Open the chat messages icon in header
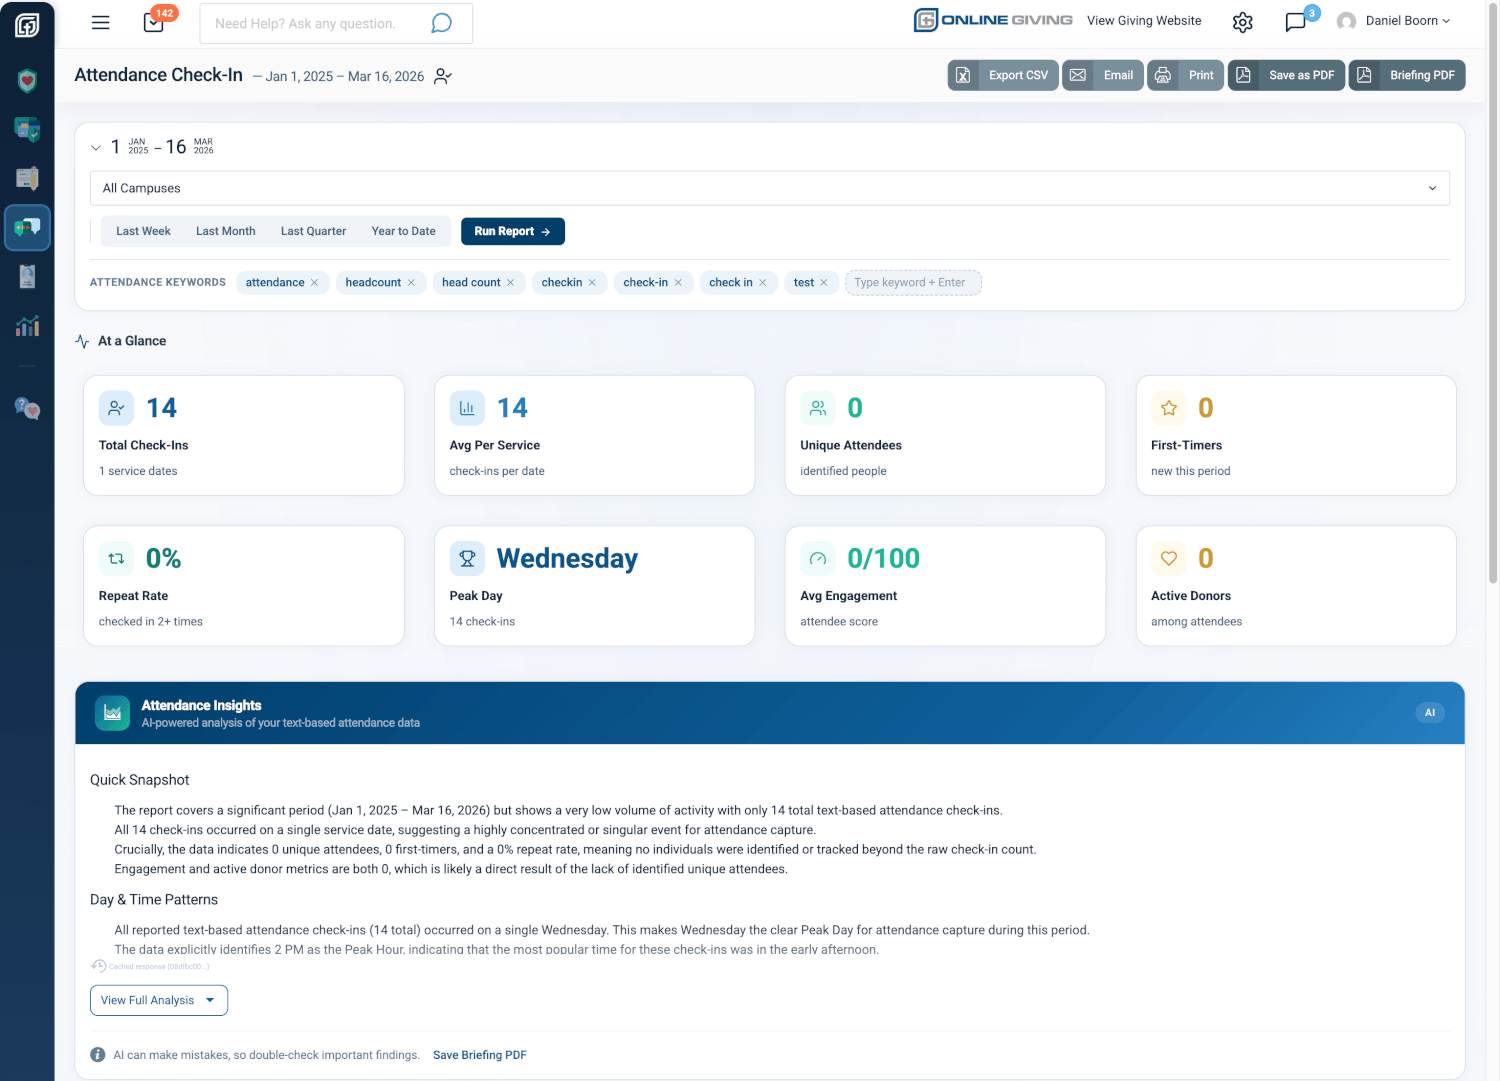Viewport: 1500px width, 1081px height. [1297, 22]
